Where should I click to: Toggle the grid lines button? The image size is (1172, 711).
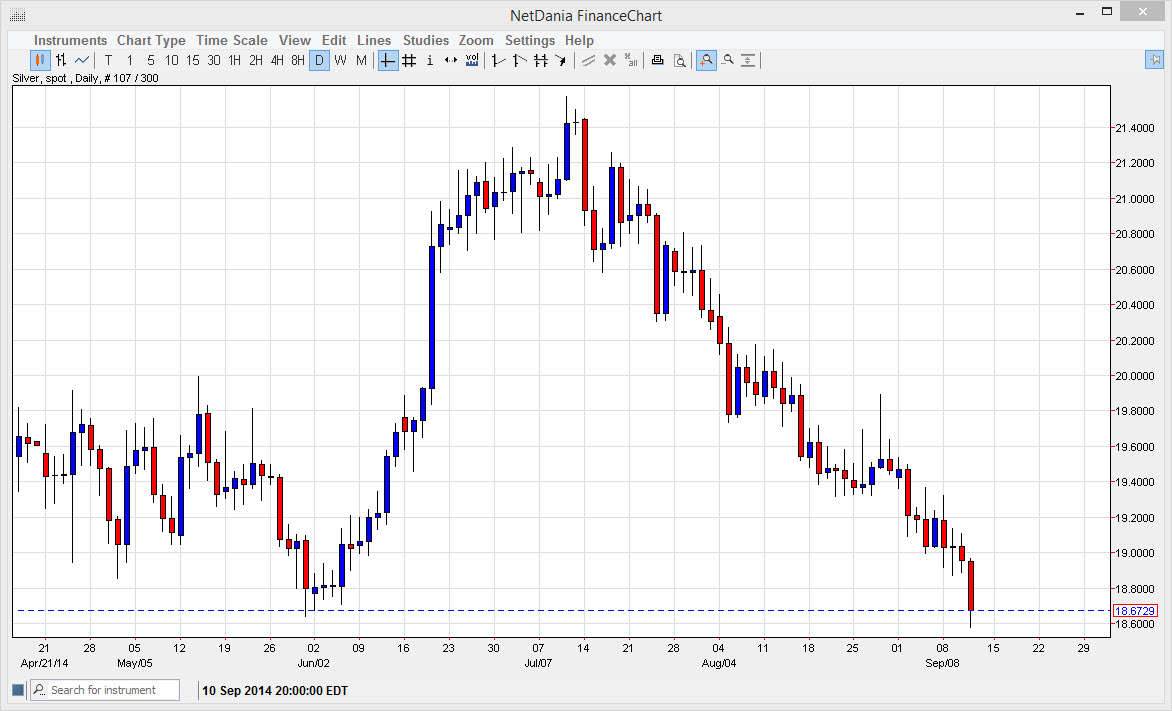point(409,61)
